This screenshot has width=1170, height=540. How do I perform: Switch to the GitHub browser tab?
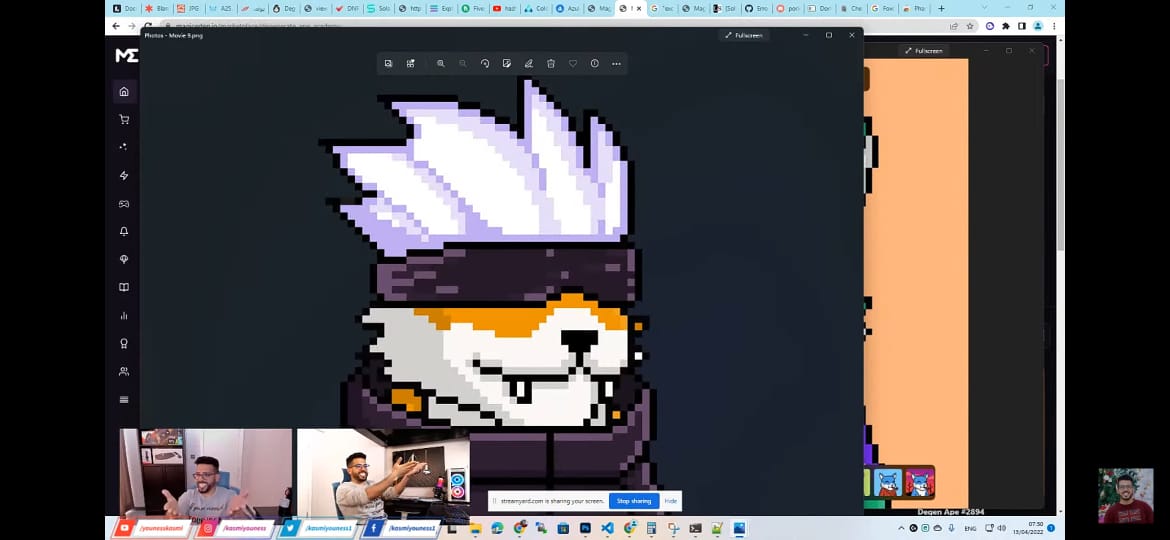tap(758, 8)
